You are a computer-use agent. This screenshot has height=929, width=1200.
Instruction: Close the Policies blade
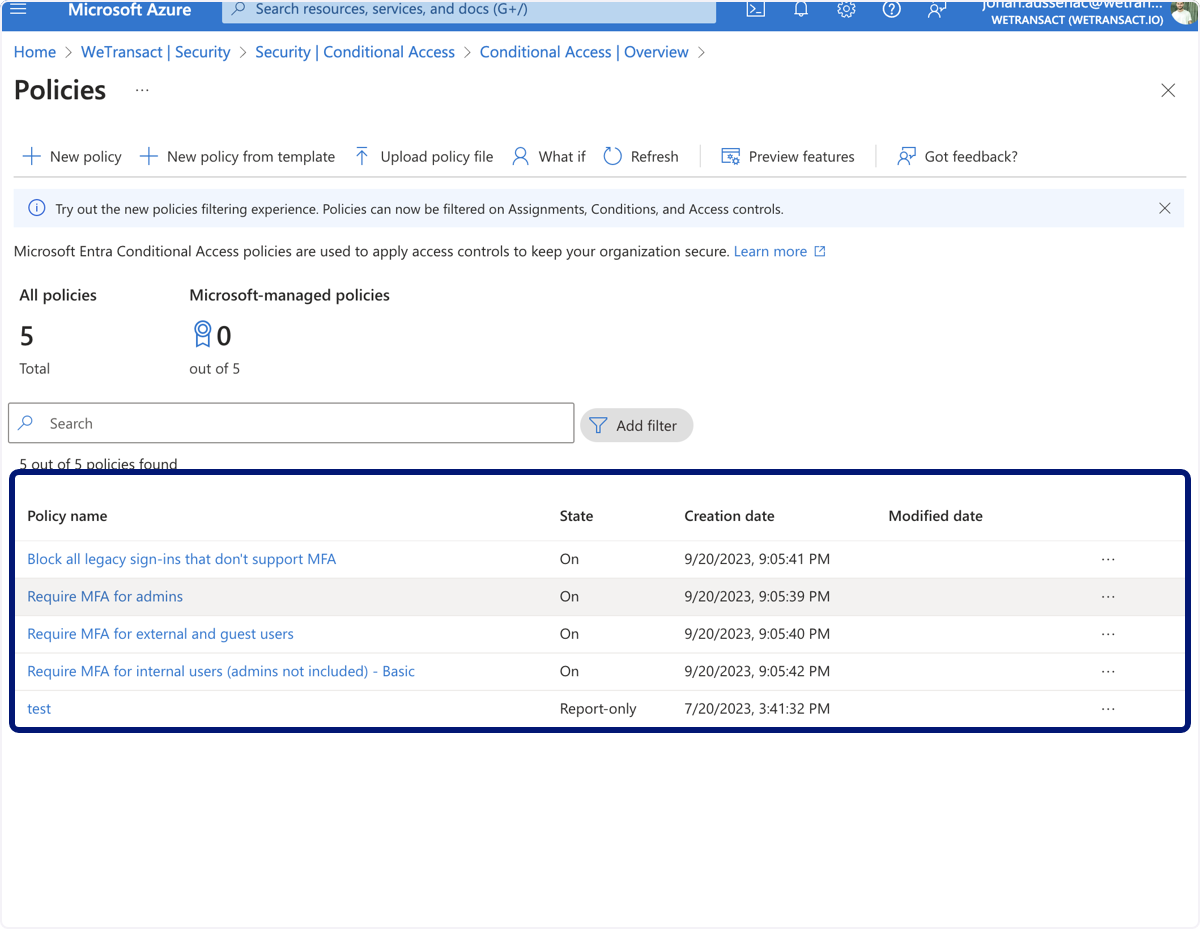[1168, 90]
